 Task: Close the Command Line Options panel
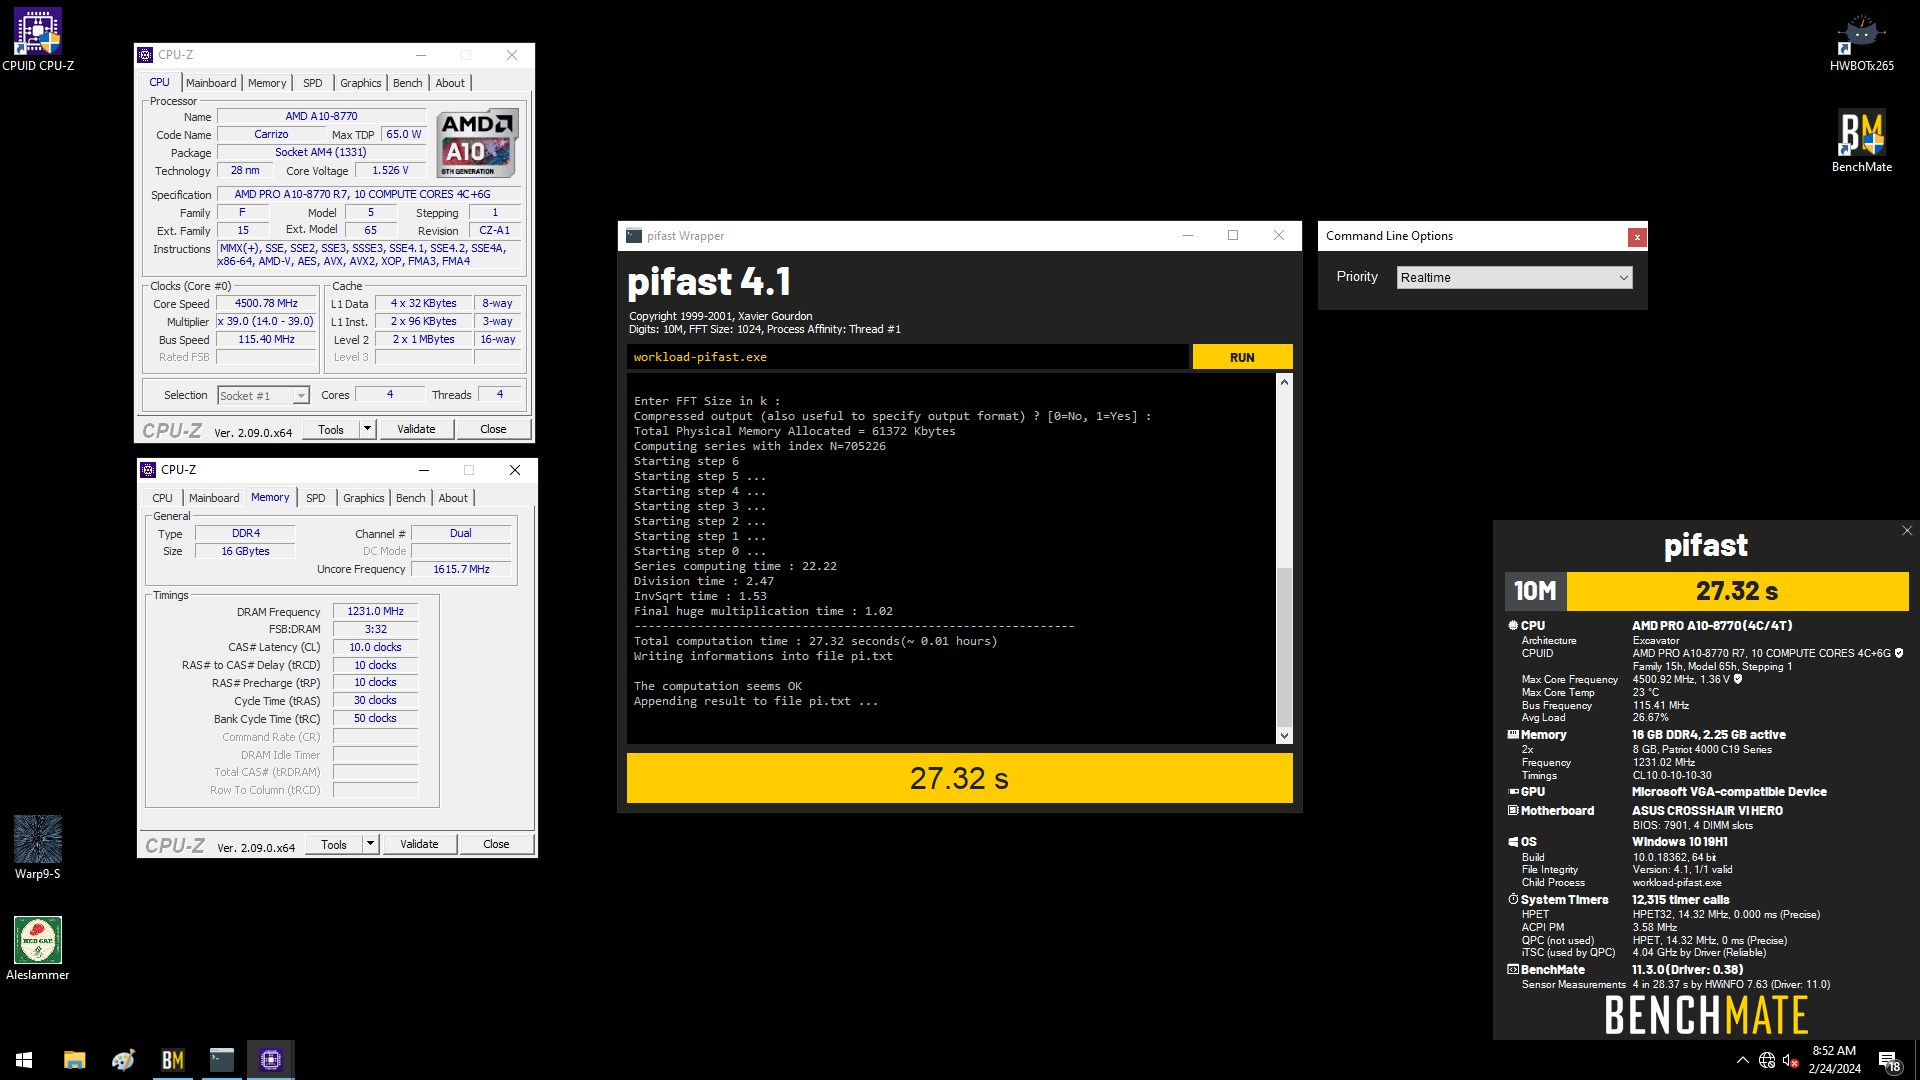click(x=1636, y=237)
